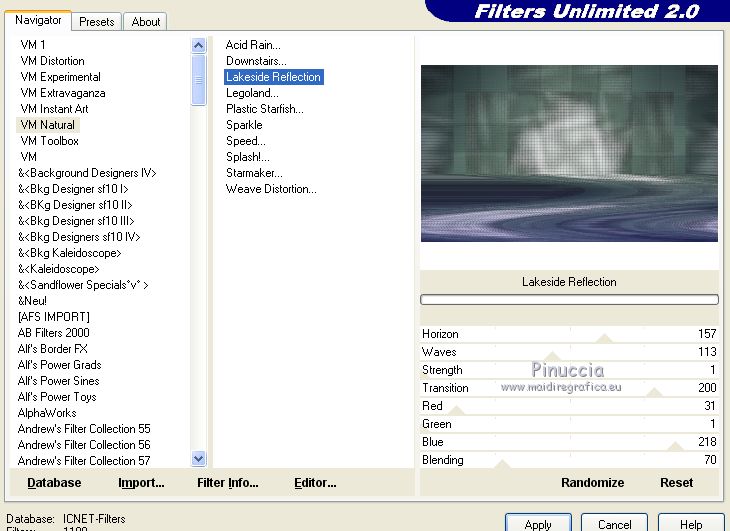Select the &<Bkg Designers sf10 IV> category
This screenshot has width=730, height=531.
79,237
